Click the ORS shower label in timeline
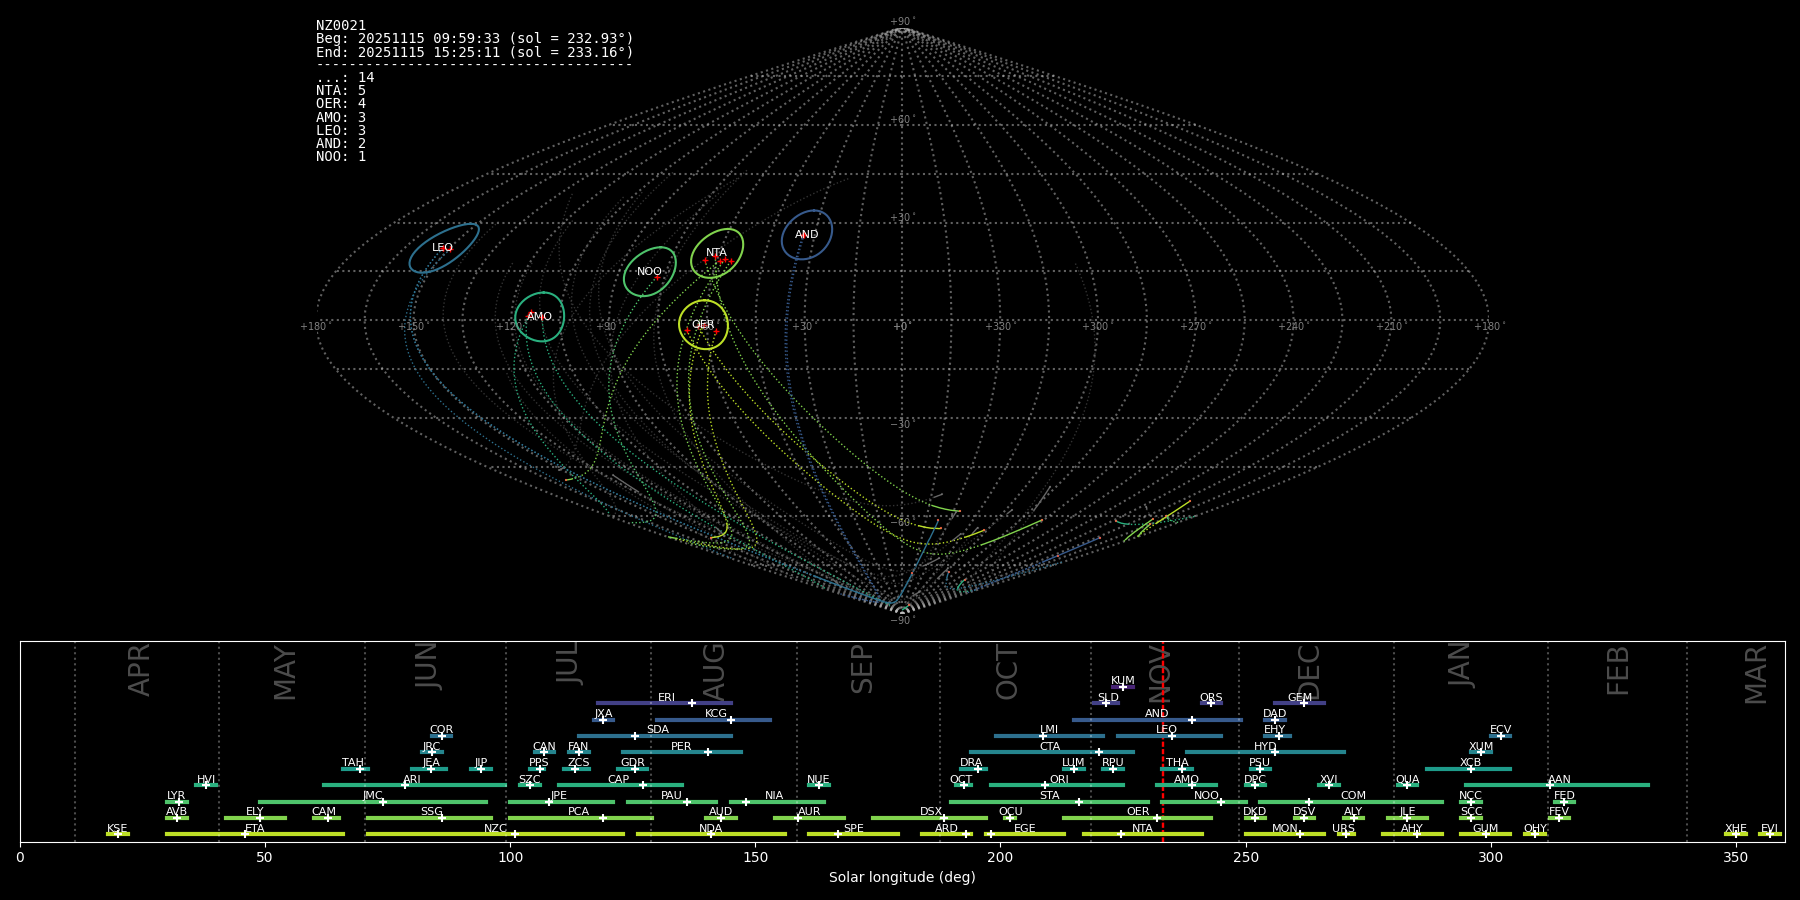The height and width of the screenshot is (900, 1800). (1211, 698)
